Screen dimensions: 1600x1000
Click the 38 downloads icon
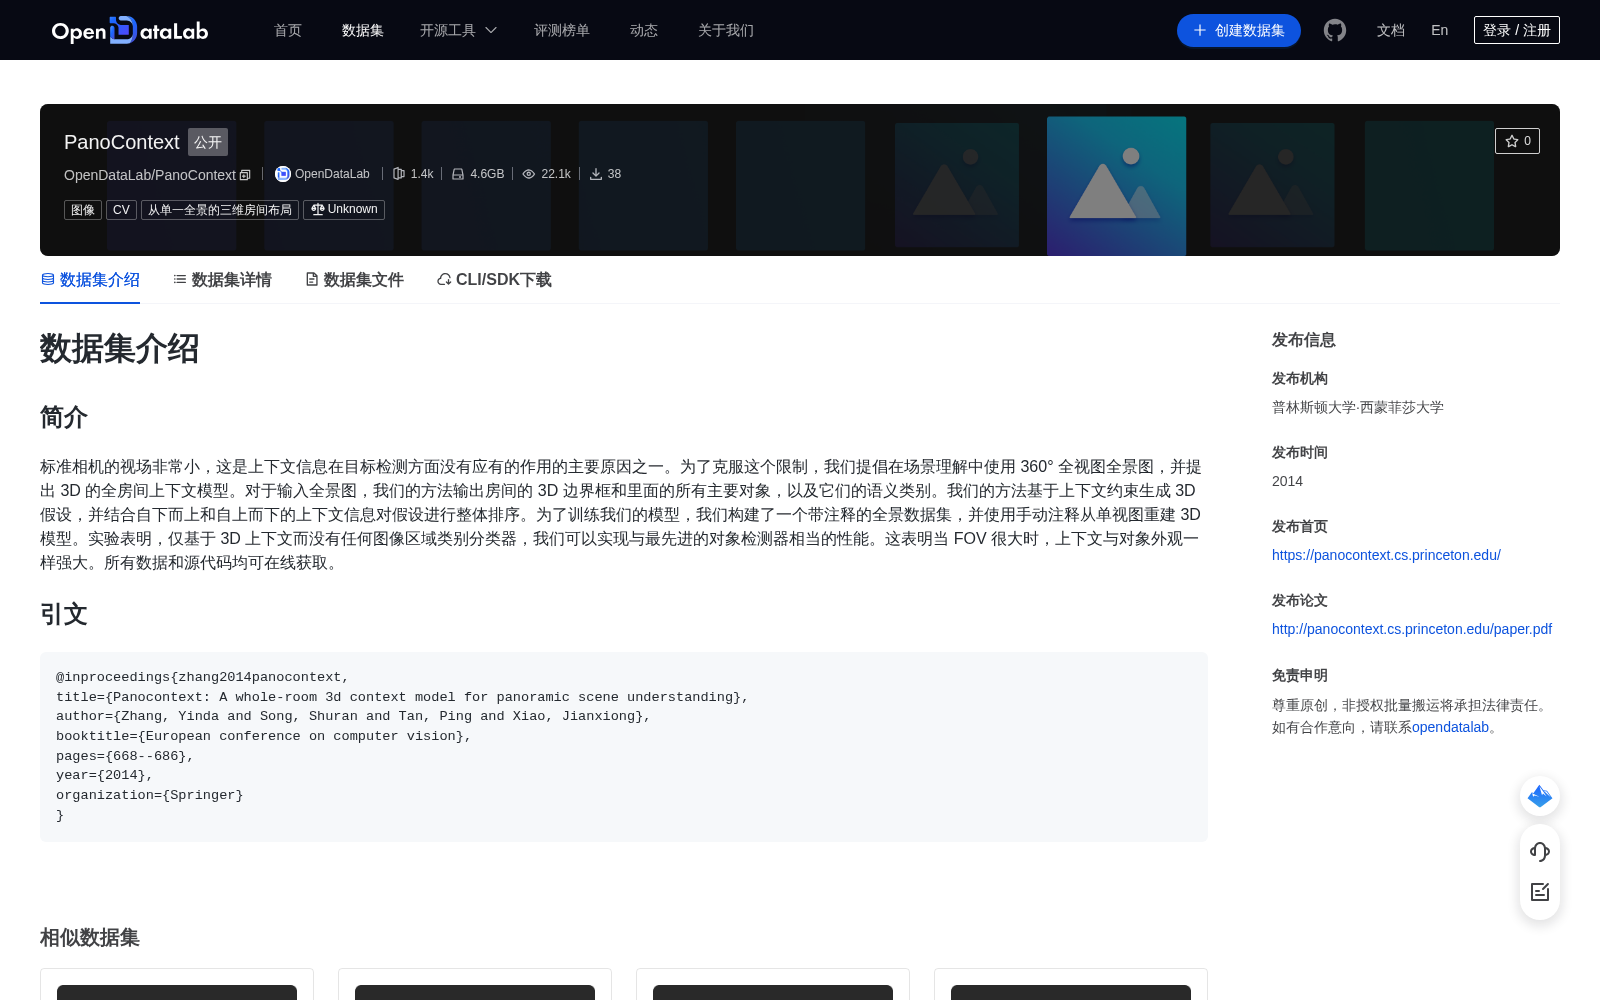click(596, 174)
